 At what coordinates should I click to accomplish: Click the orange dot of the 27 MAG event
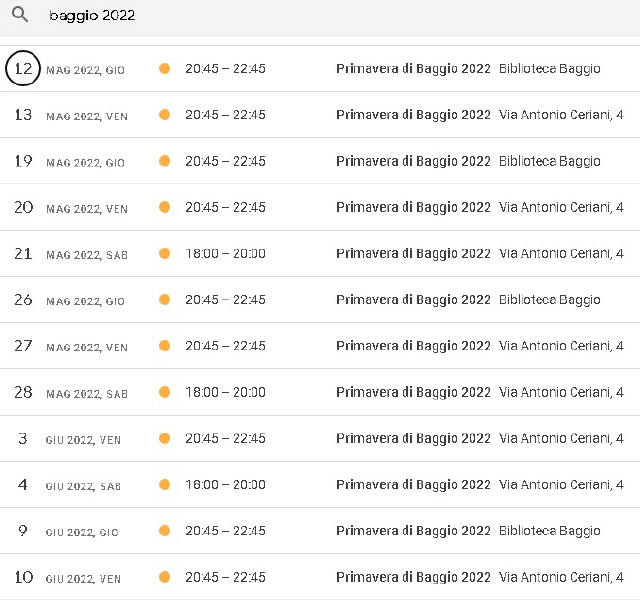click(x=164, y=346)
